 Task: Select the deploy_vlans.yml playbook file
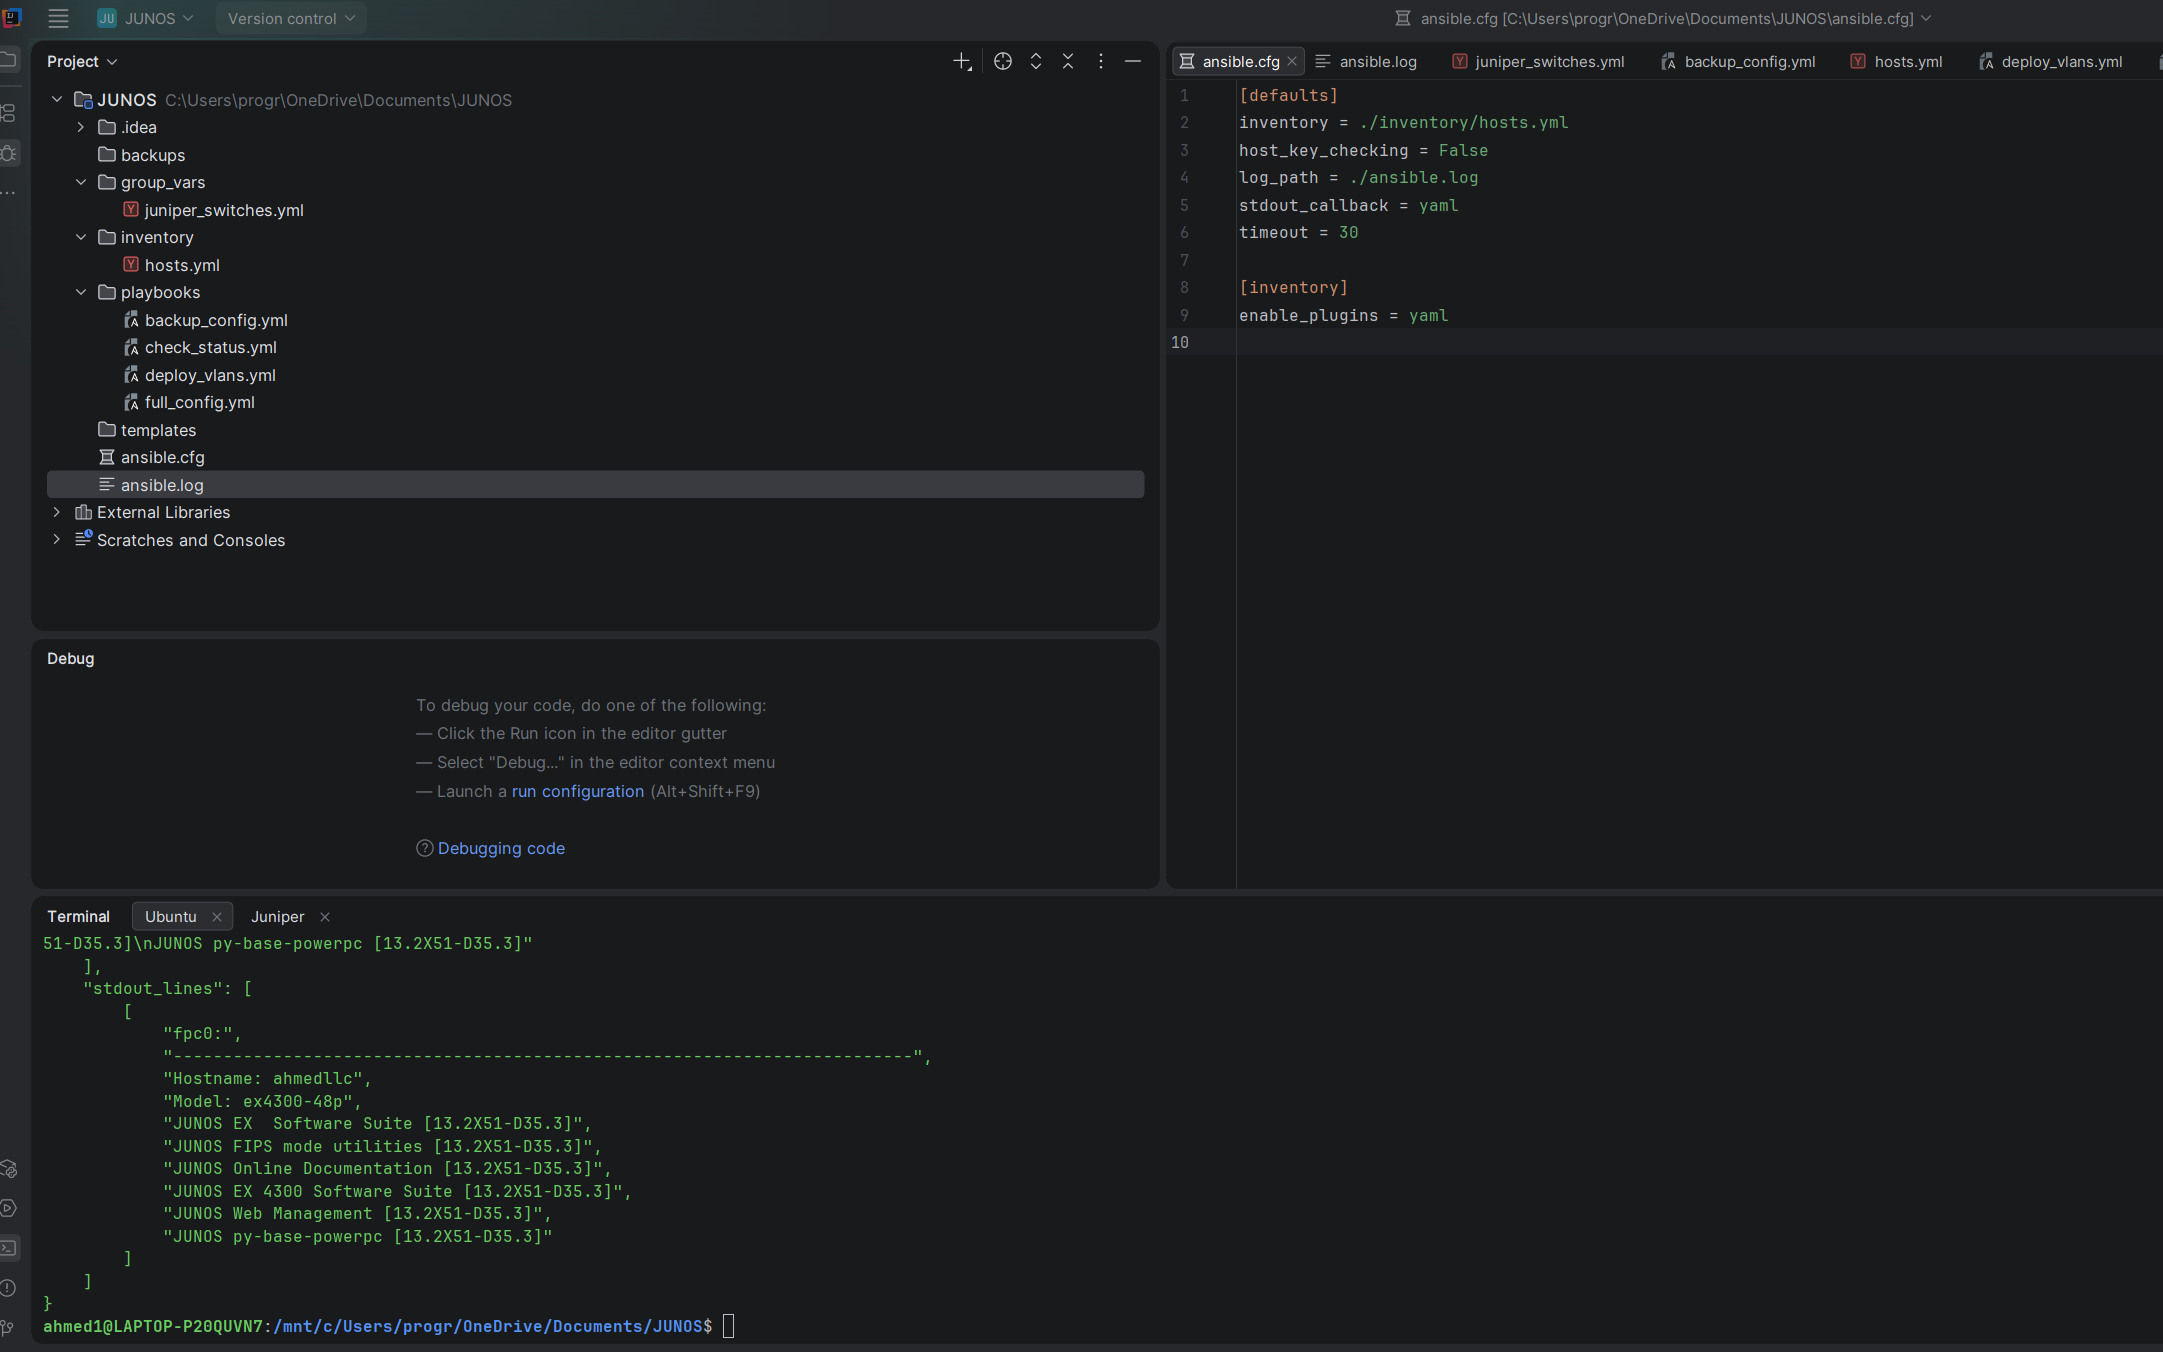[x=210, y=375]
